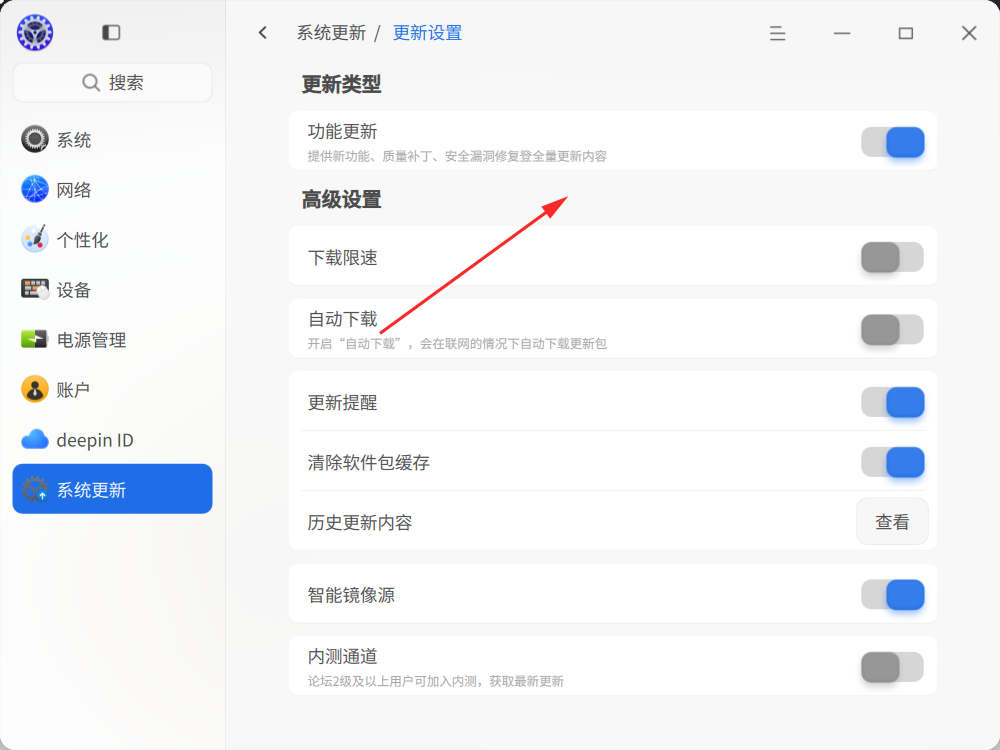
Task: Click 系统更新 breadcrumb link
Action: click(331, 33)
